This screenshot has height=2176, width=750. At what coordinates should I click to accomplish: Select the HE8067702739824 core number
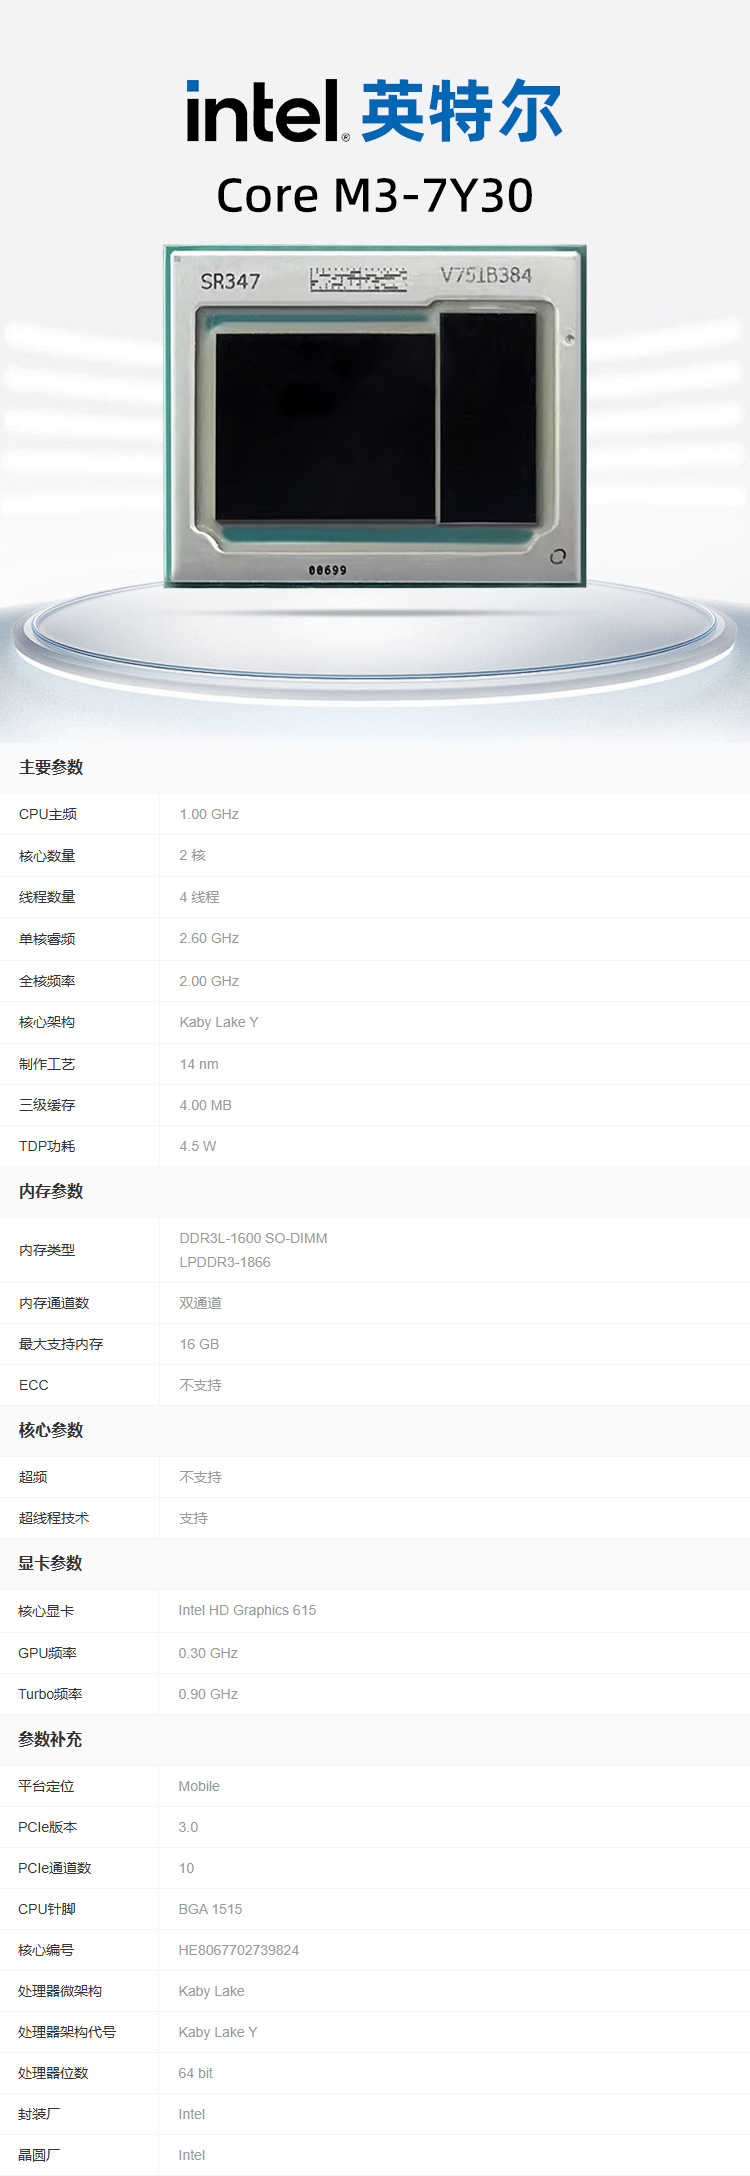click(x=239, y=1950)
